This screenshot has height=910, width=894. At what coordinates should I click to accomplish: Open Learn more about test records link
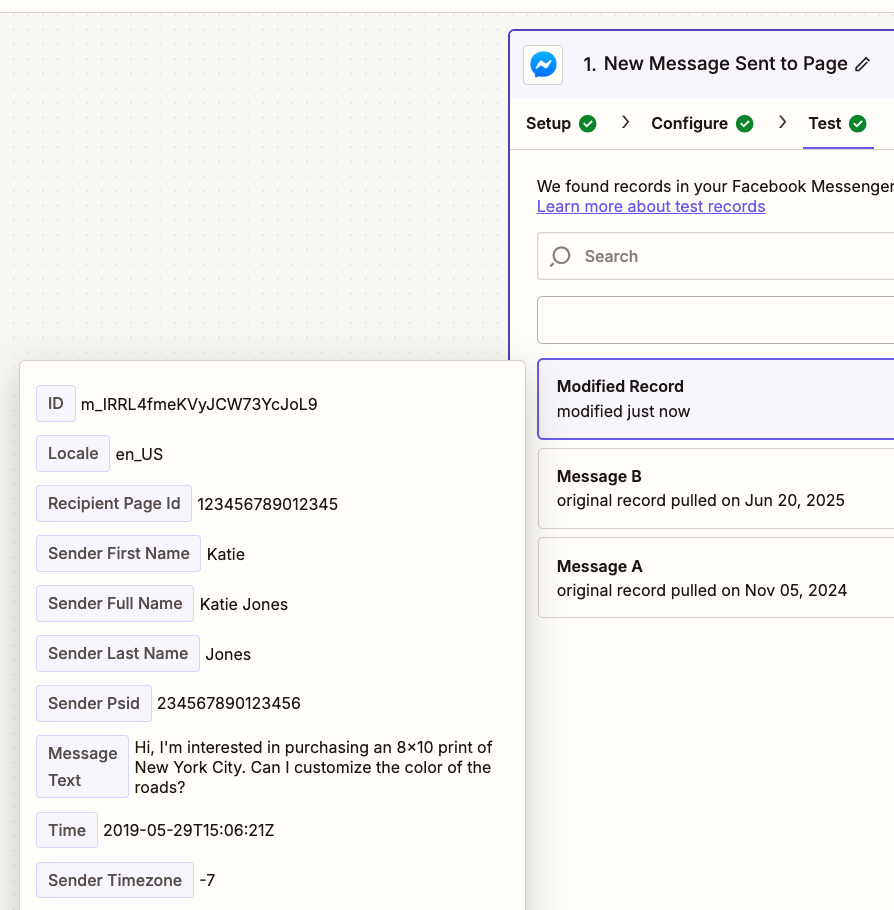click(x=651, y=207)
